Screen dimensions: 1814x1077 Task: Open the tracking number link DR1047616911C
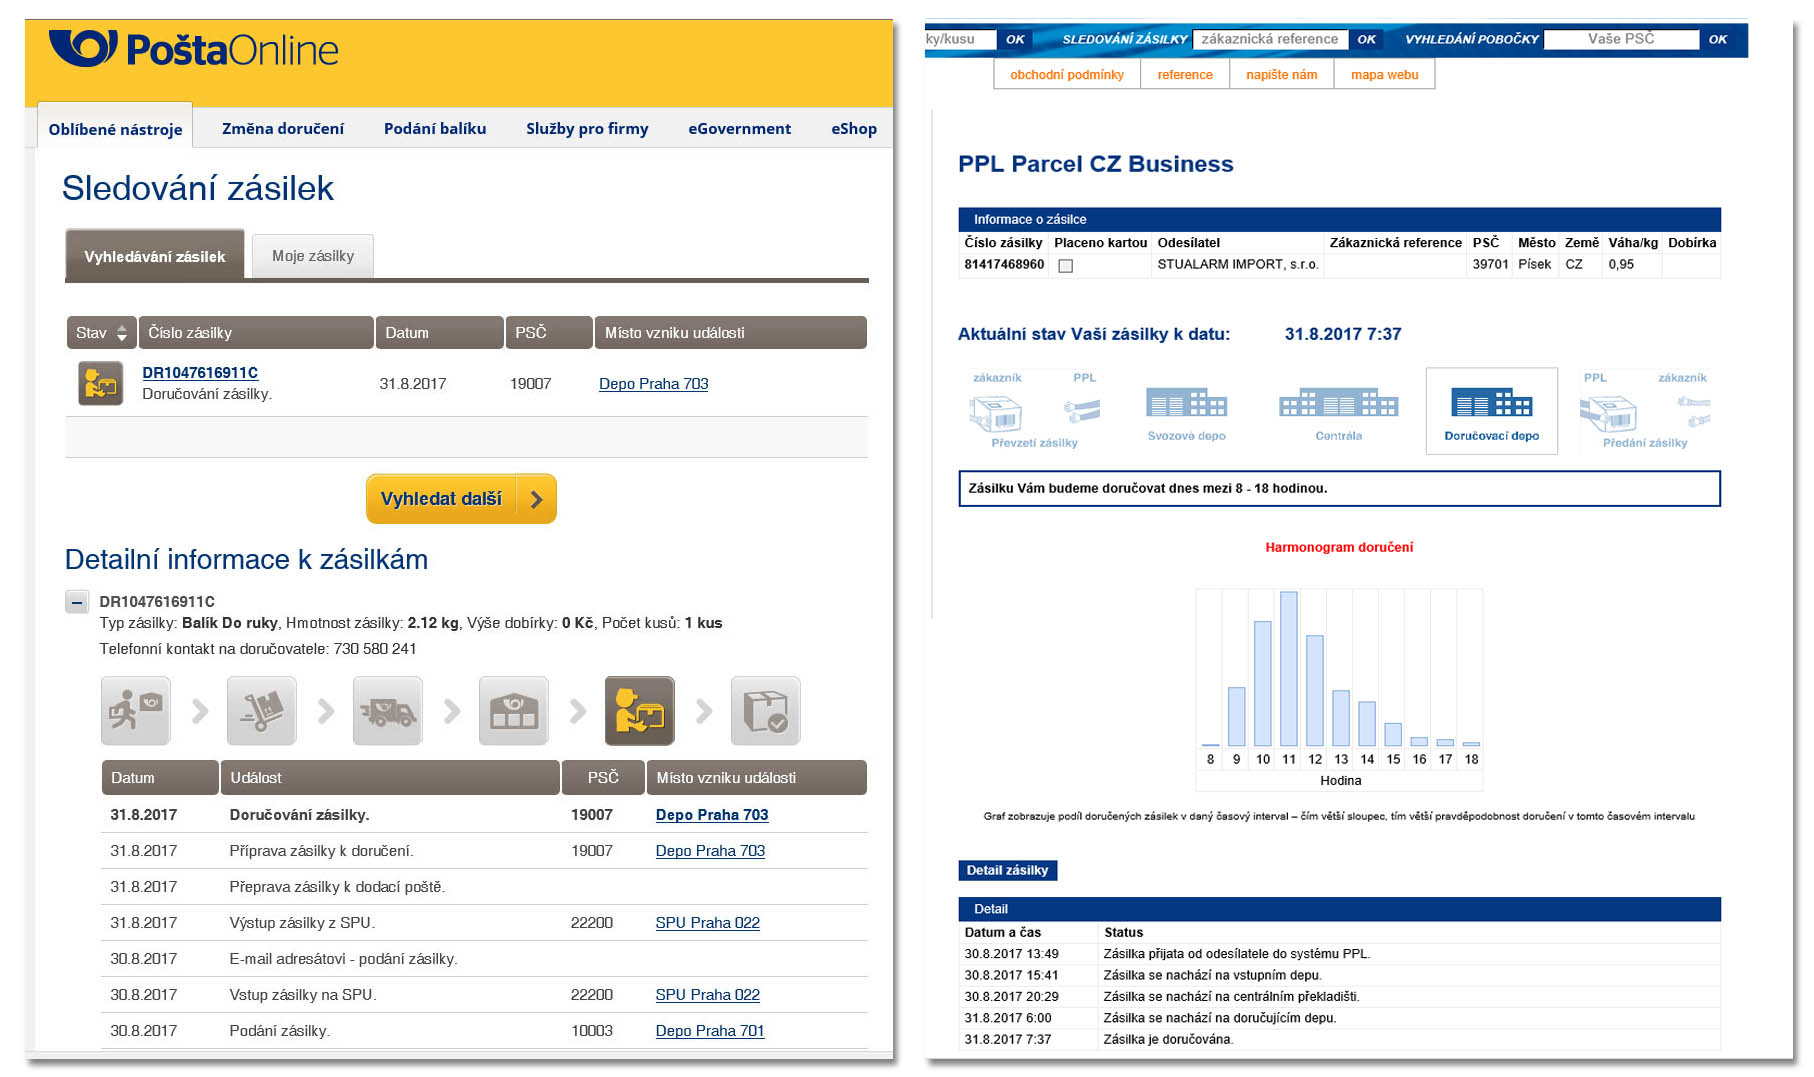coord(200,373)
